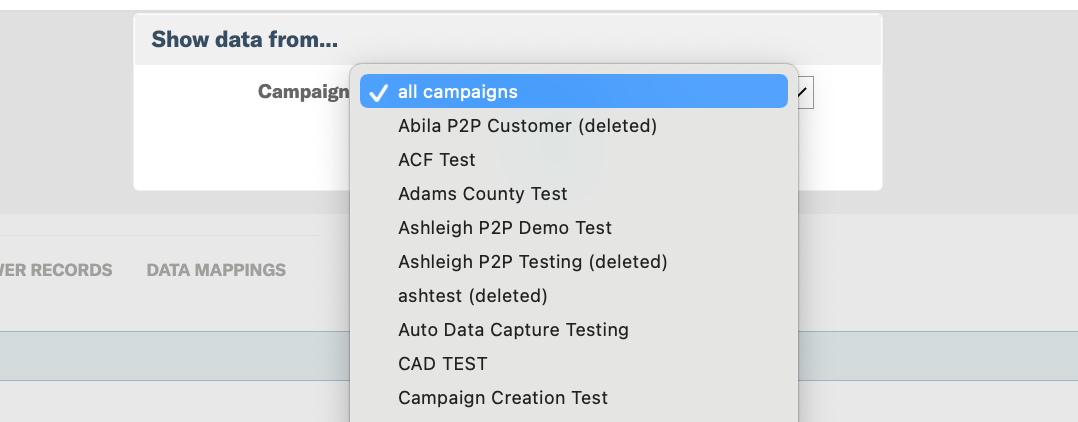
Task: Select the checkmark beside all campaigns
Action: pyautogui.click(x=378, y=92)
